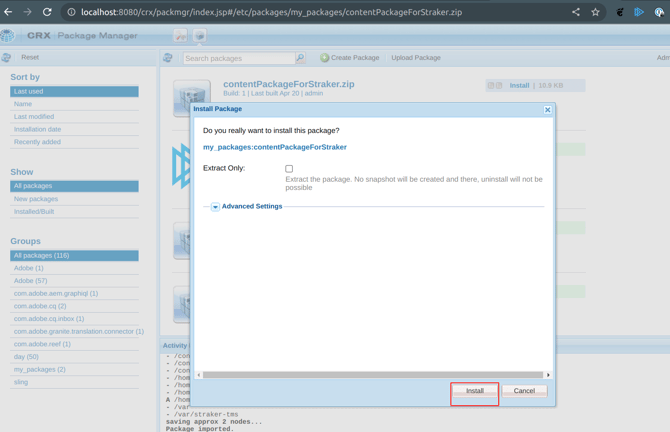Click the CRX logo icon

pyautogui.click(x=8, y=36)
